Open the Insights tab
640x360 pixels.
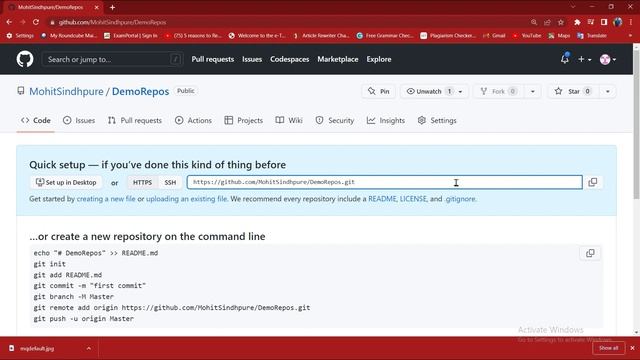point(386,120)
